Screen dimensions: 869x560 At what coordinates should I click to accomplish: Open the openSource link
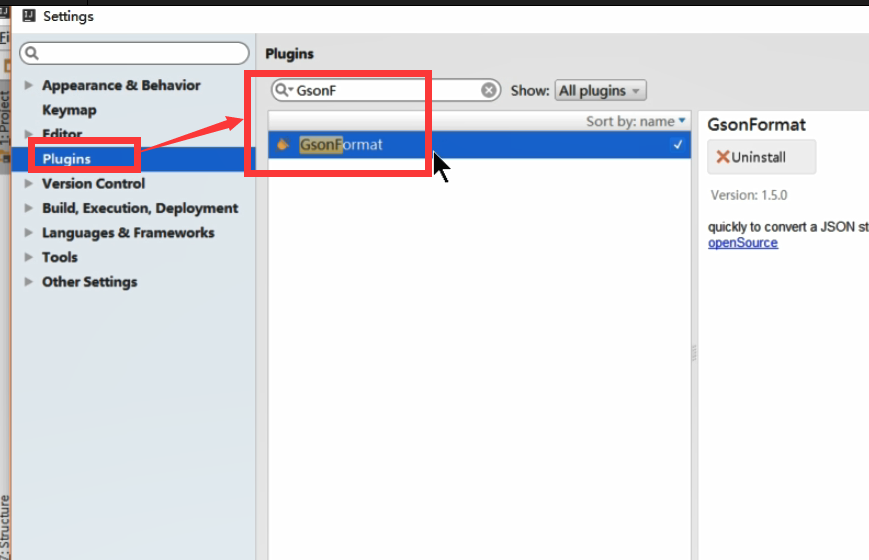(743, 243)
